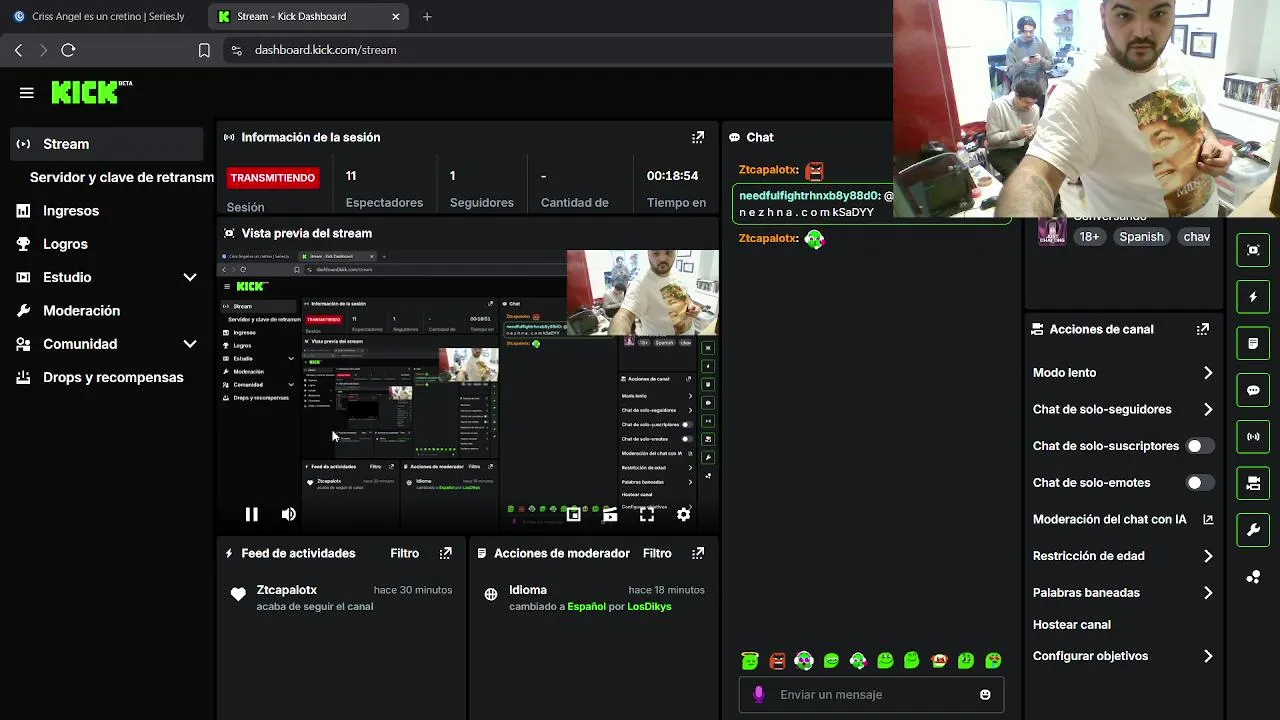Open Restricción de edad chevron
Viewport: 1280px width, 720px height.
[x=1208, y=556]
